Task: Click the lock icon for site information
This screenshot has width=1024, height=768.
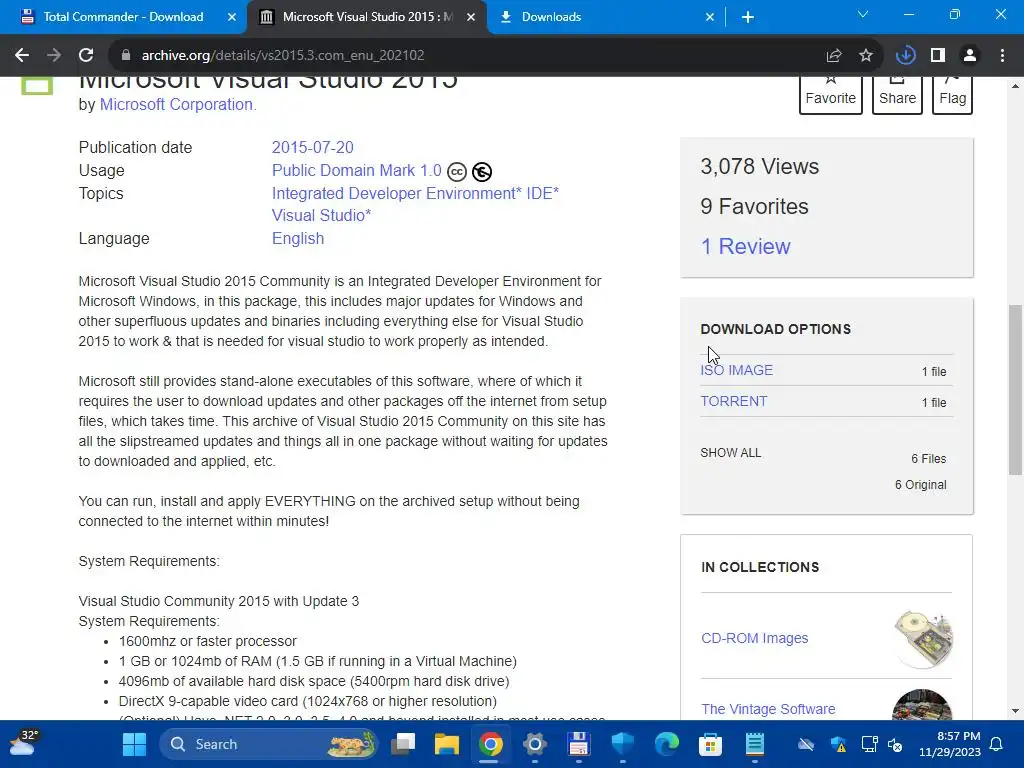Action: click(x=125, y=56)
